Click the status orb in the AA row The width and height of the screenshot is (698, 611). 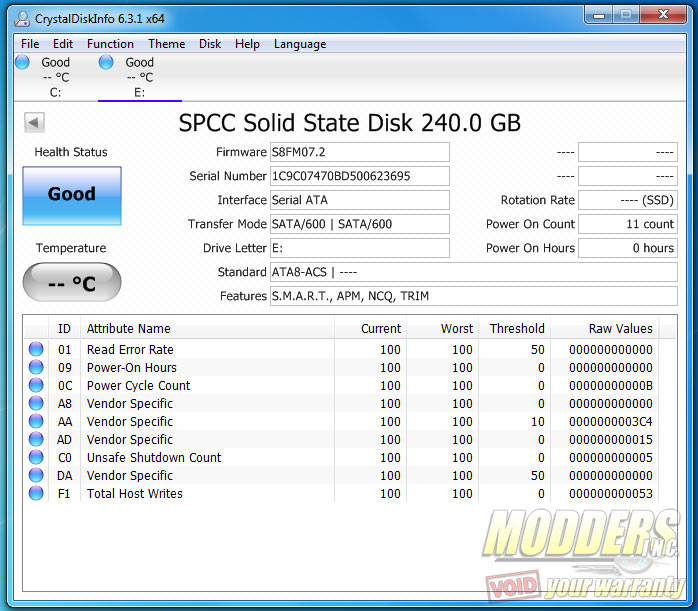pos(36,421)
